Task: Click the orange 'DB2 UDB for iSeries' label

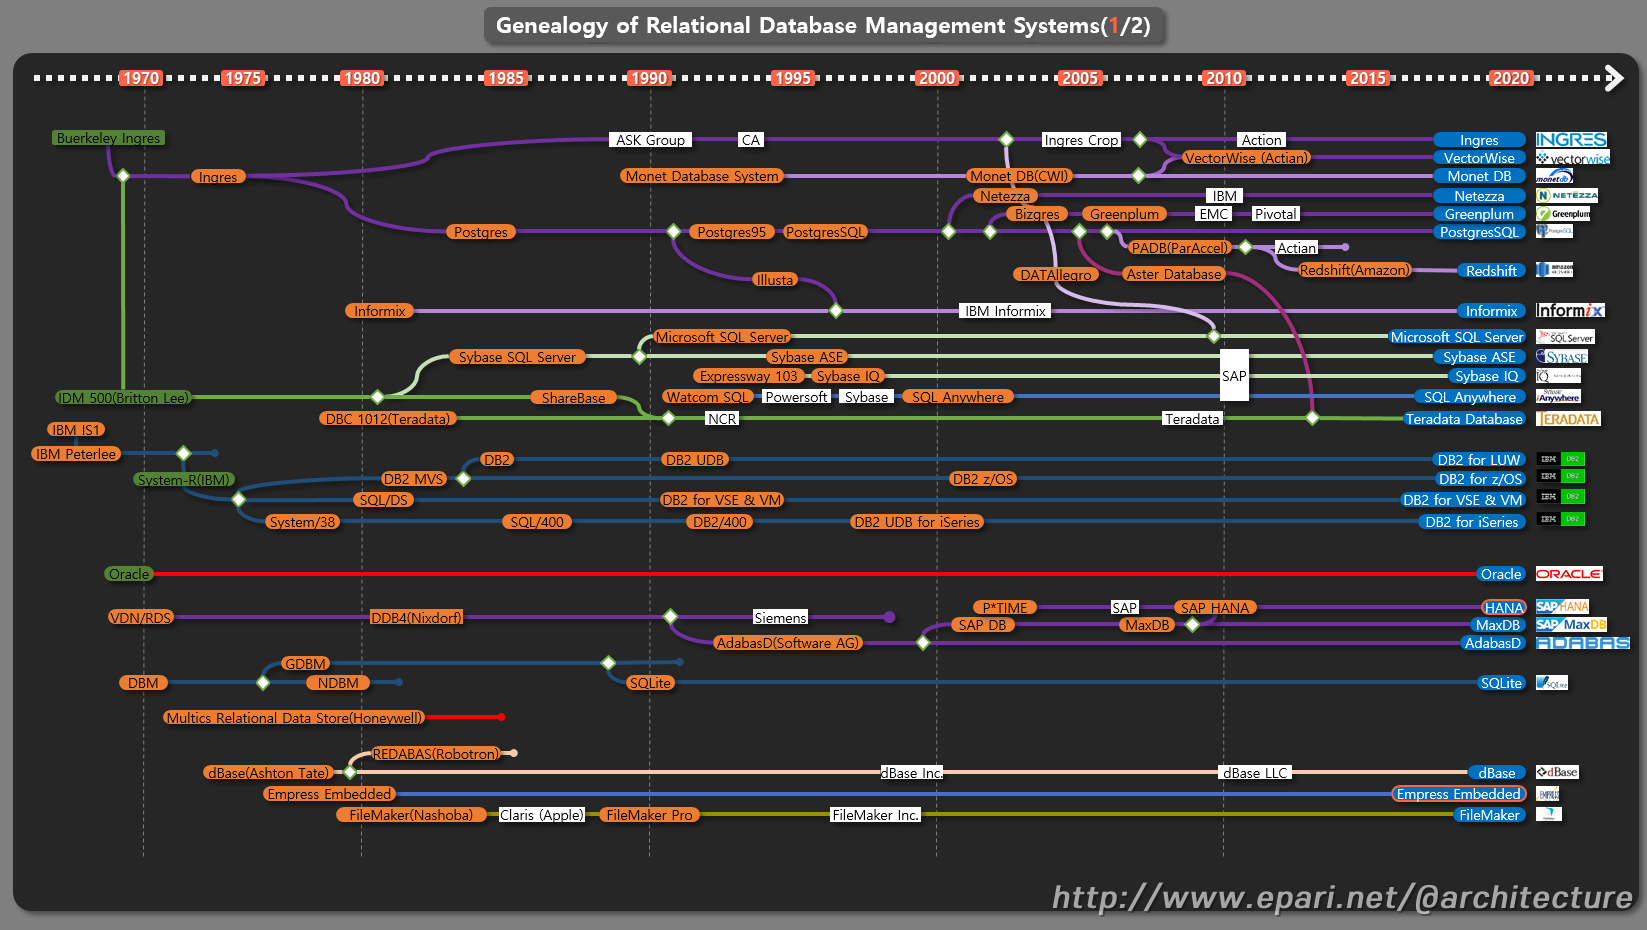Action: click(917, 522)
